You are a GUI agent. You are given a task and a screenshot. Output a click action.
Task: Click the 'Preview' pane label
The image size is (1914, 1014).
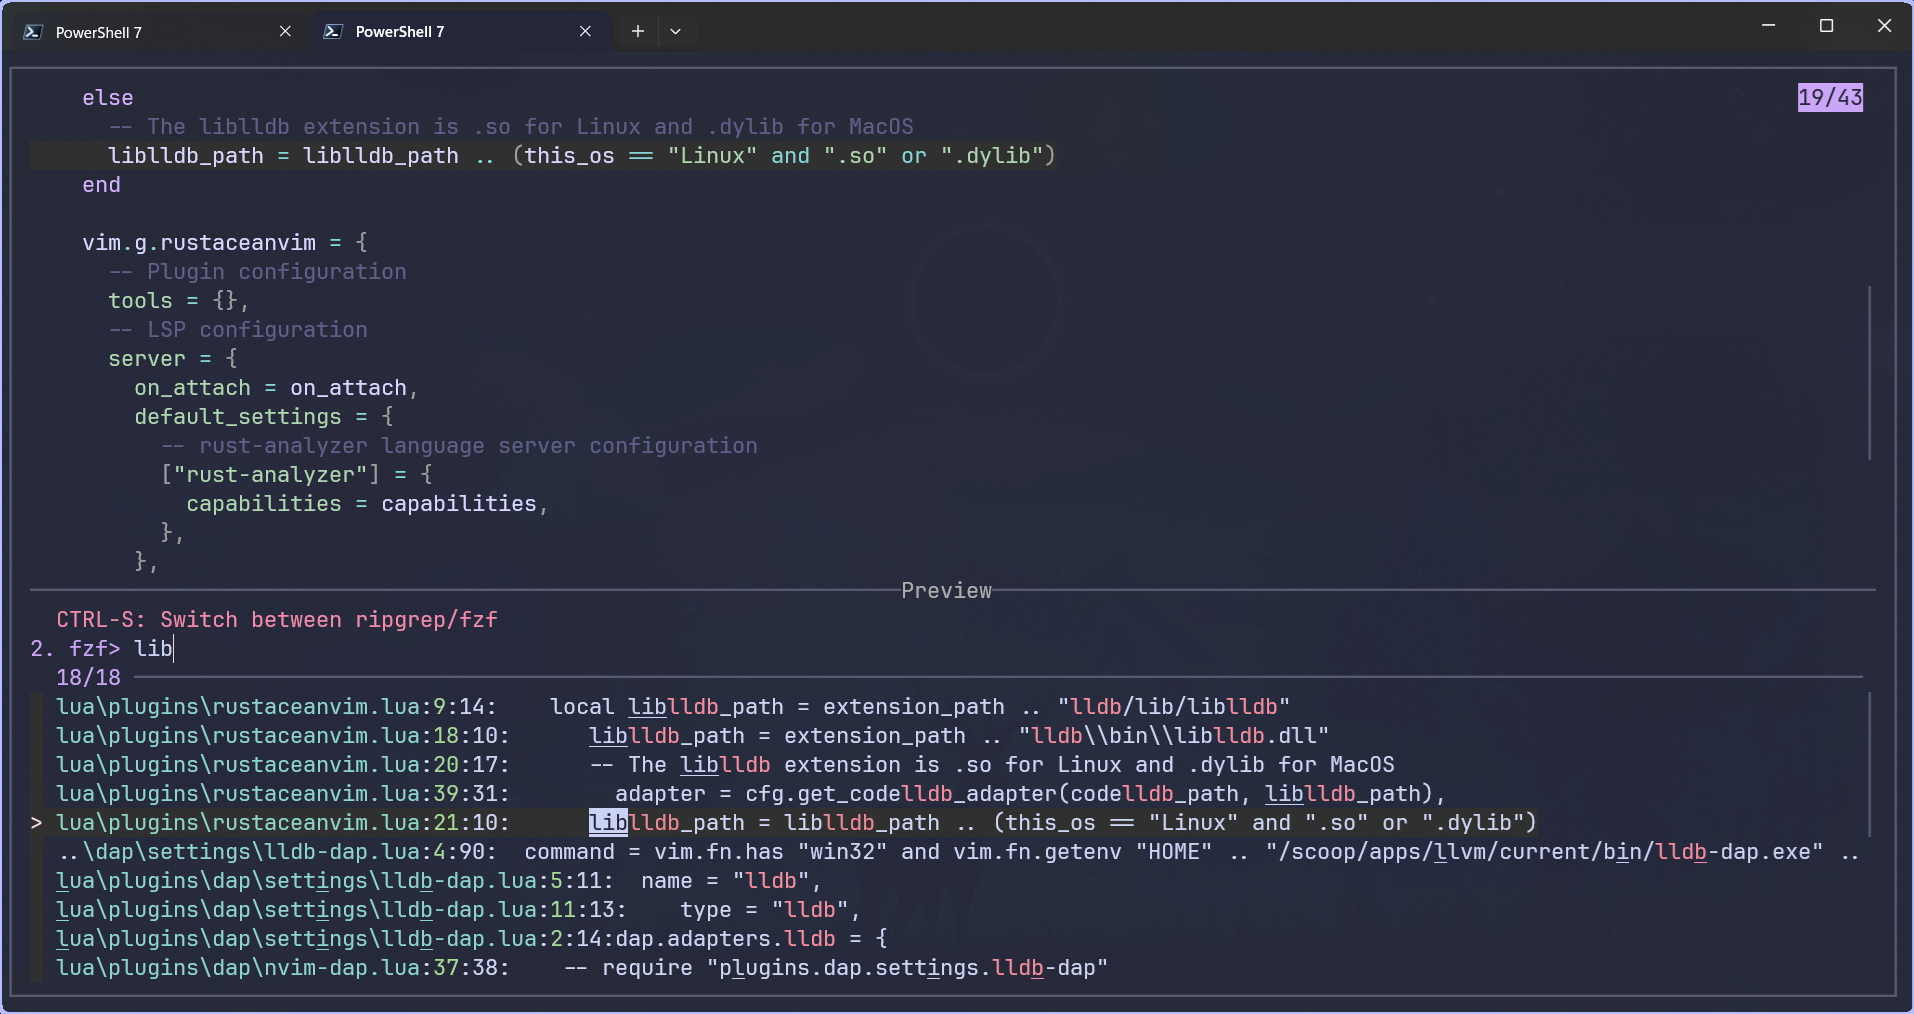coord(946,591)
